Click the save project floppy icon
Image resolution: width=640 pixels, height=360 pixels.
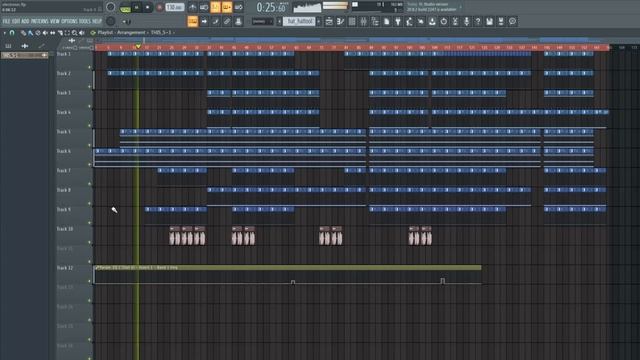(x=489, y=21)
